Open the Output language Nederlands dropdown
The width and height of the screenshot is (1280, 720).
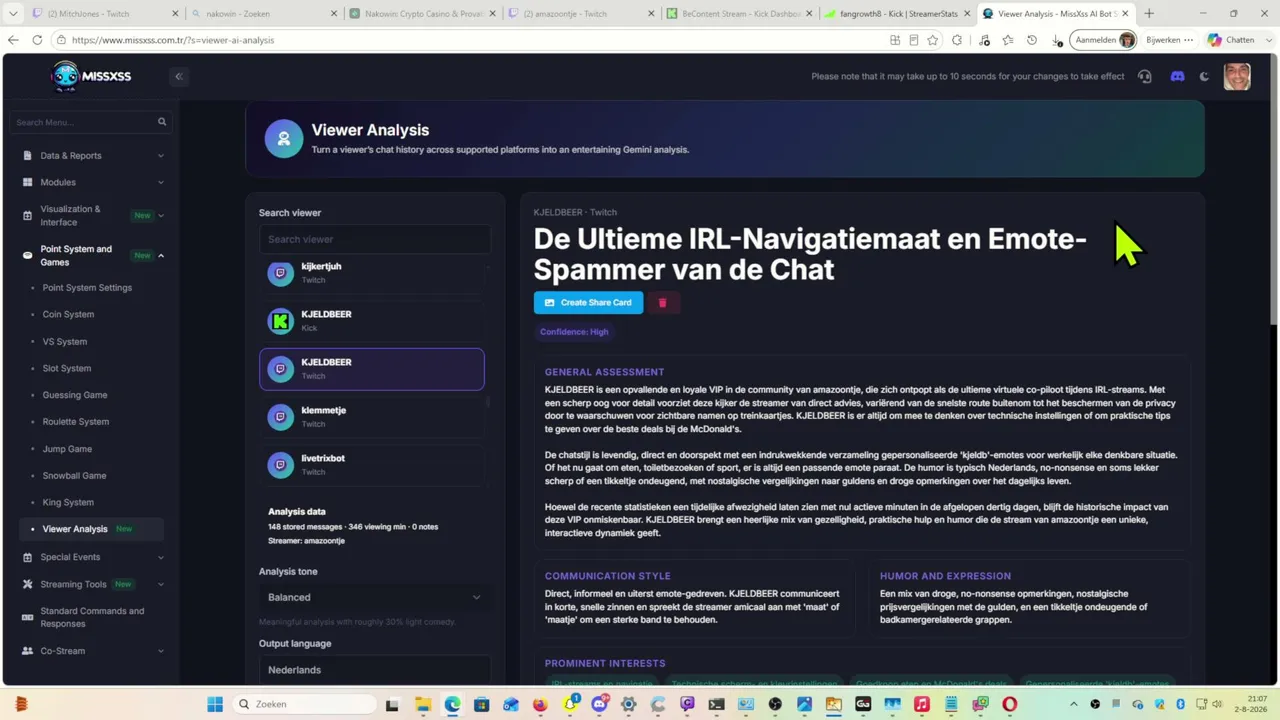[374, 670]
